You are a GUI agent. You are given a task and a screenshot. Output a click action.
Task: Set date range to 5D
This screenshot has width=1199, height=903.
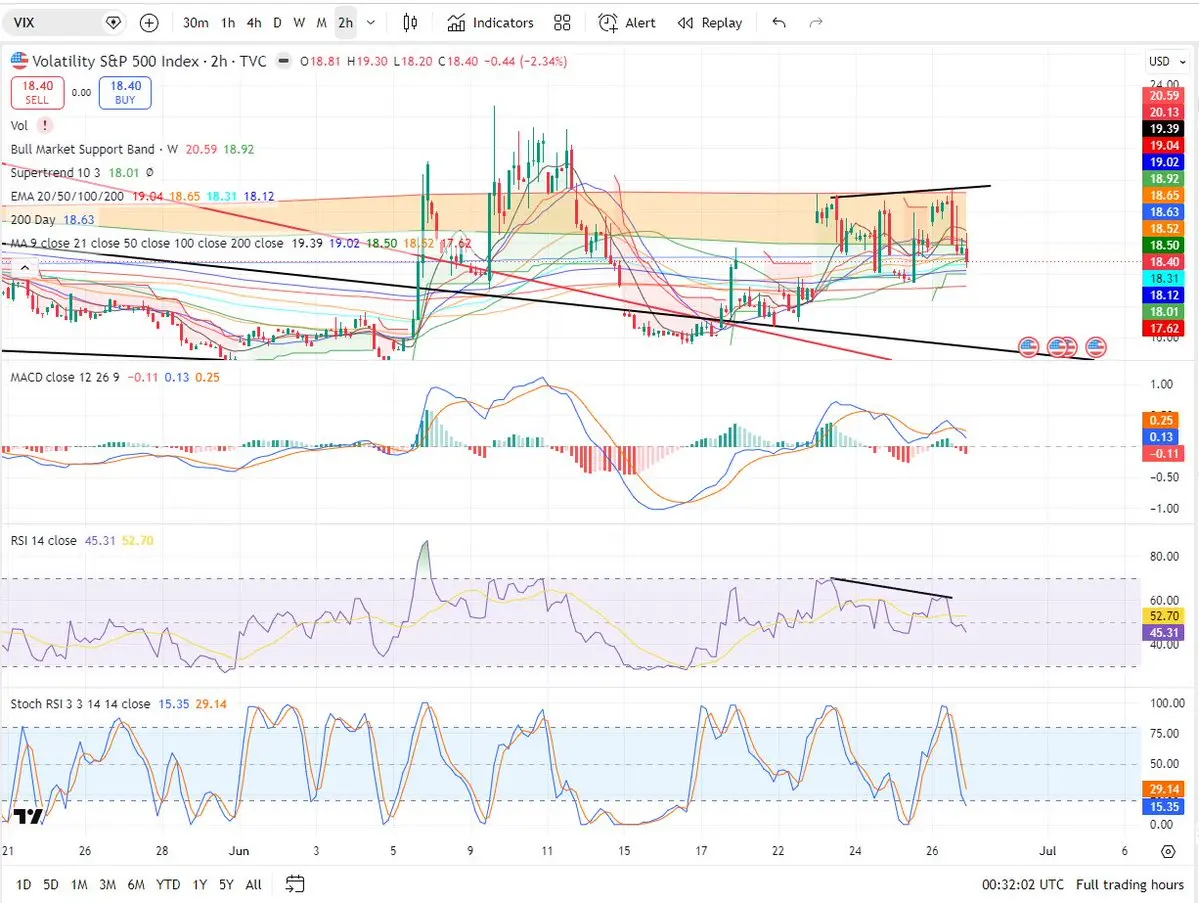[50, 885]
